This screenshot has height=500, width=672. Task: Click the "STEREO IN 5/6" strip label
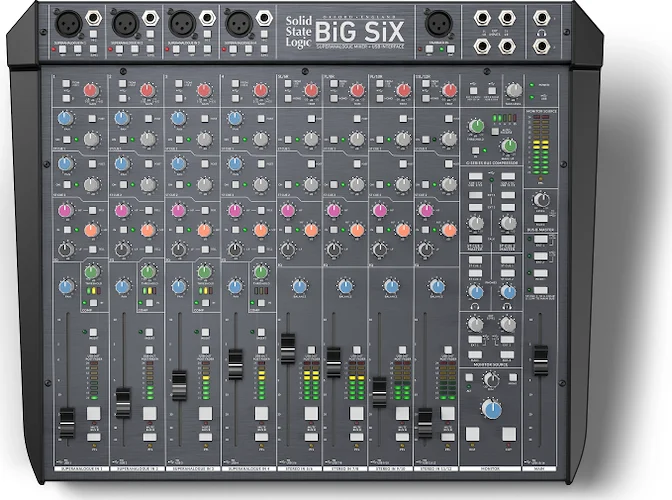[x=299, y=469]
